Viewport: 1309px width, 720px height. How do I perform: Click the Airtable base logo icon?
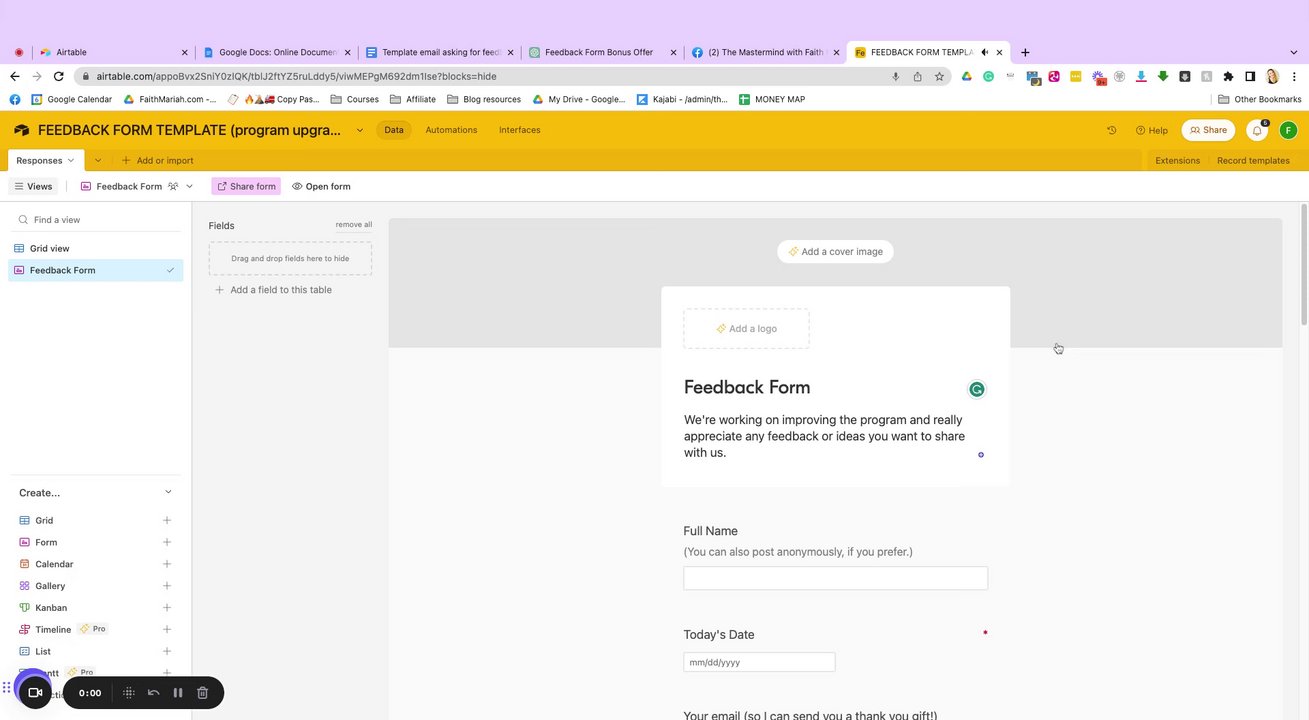pos(21,130)
